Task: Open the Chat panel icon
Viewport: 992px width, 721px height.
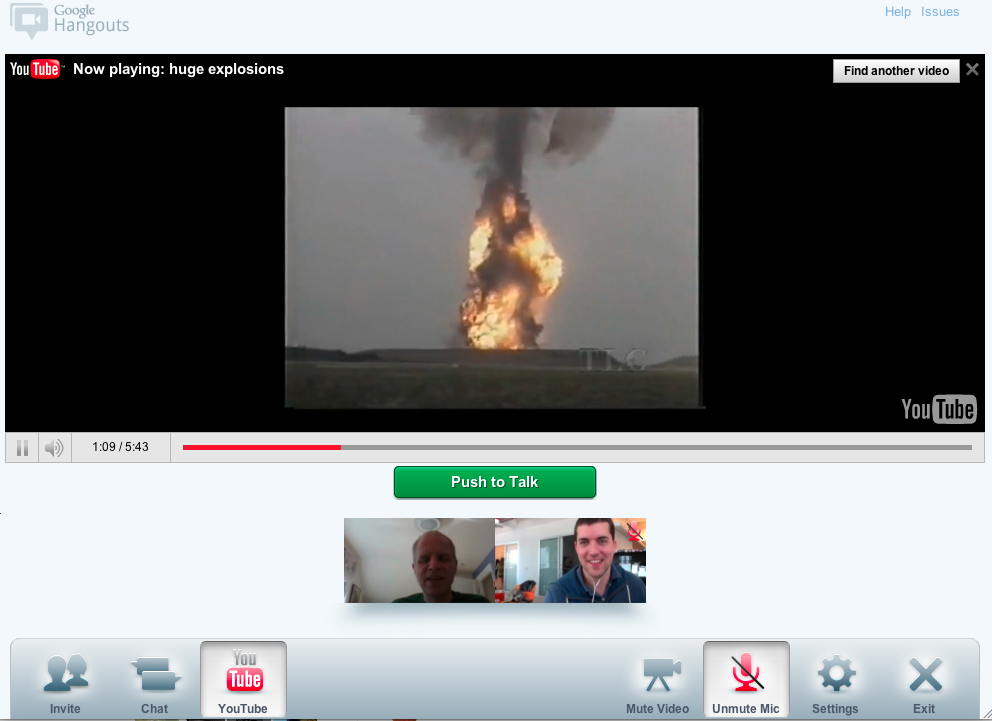Action: point(154,678)
